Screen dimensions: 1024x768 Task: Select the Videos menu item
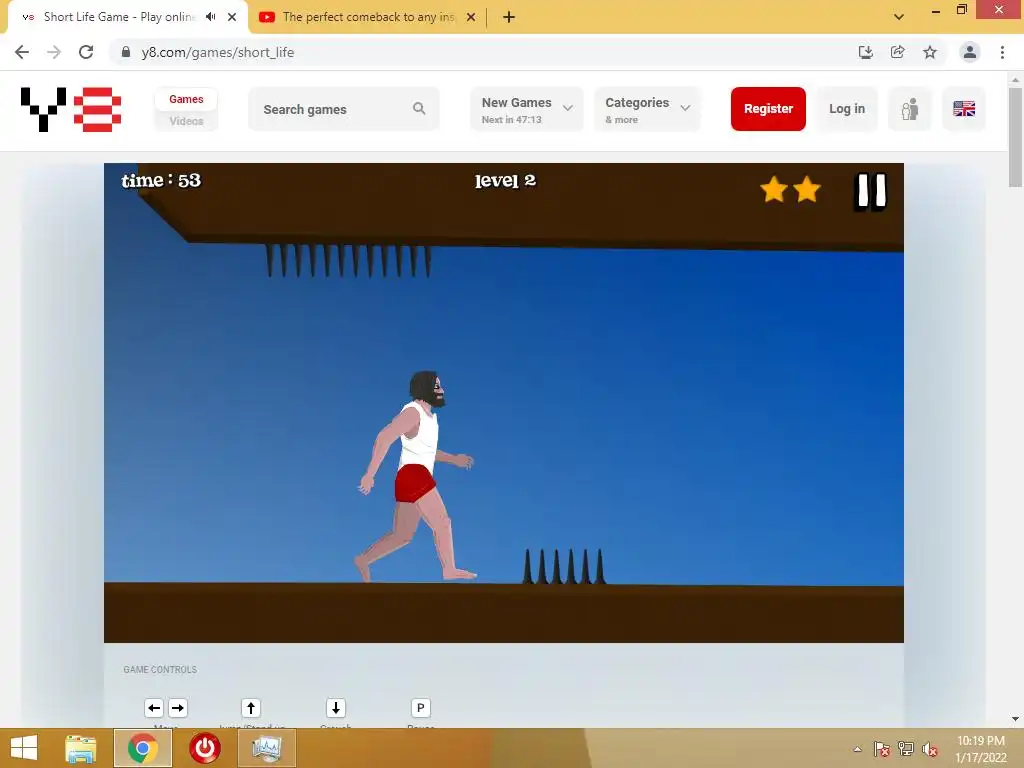pos(186,121)
